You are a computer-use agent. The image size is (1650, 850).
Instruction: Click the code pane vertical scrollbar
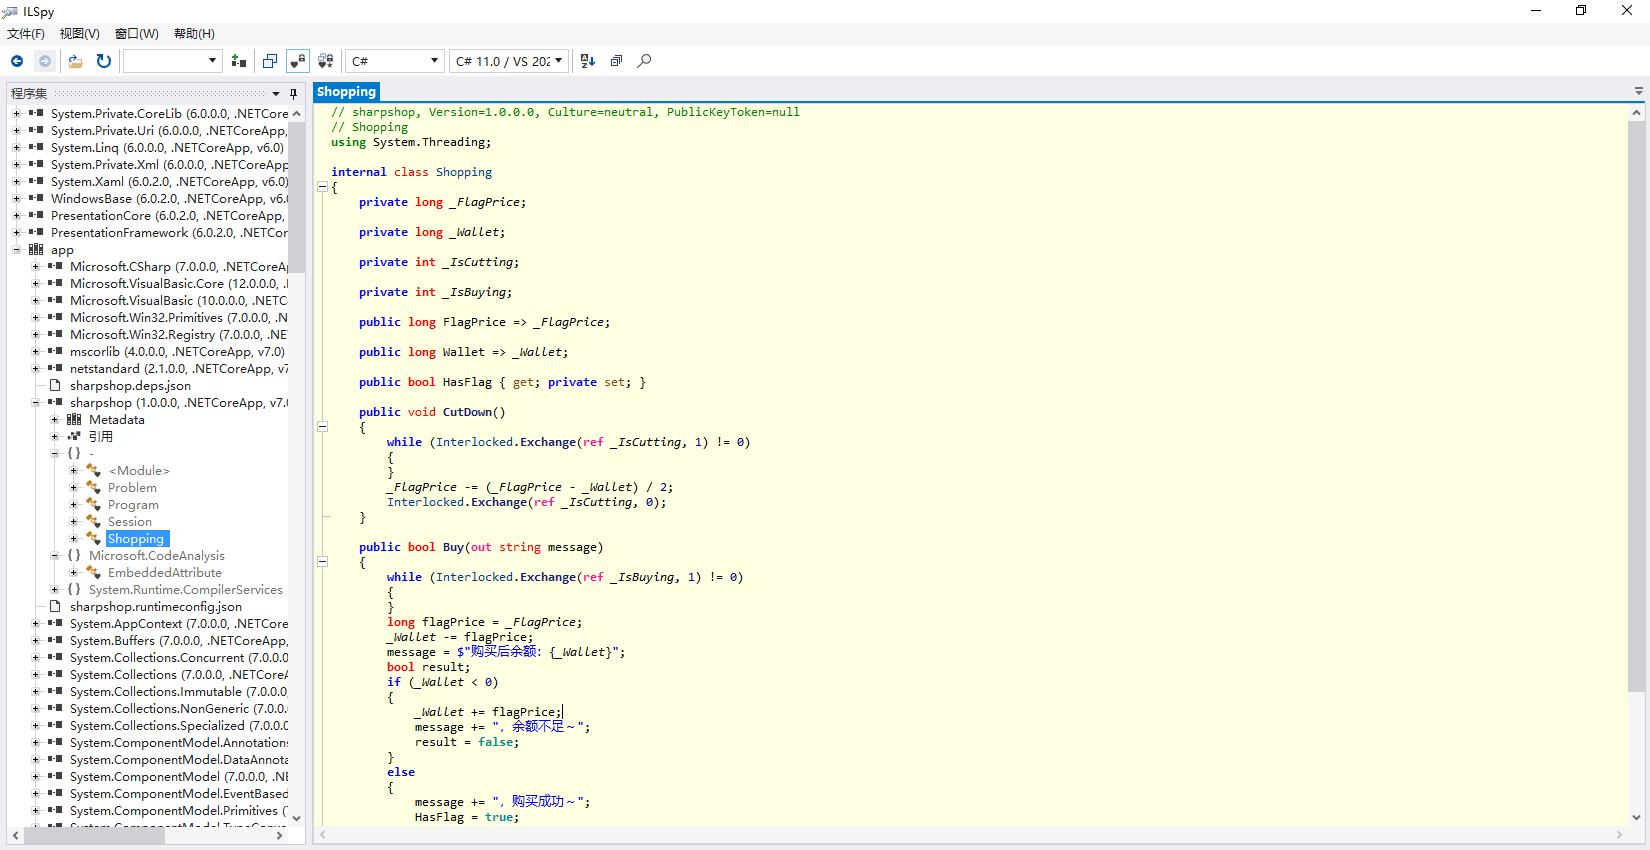coord(1636,405)
